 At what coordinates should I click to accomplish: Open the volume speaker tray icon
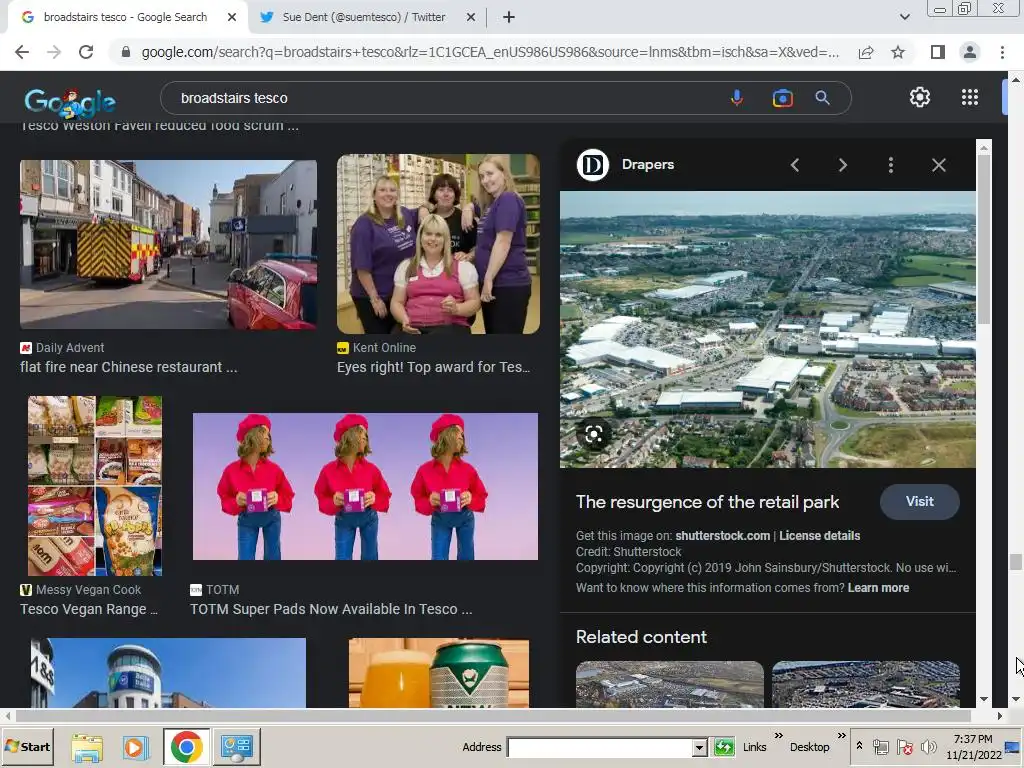point(928,747)
